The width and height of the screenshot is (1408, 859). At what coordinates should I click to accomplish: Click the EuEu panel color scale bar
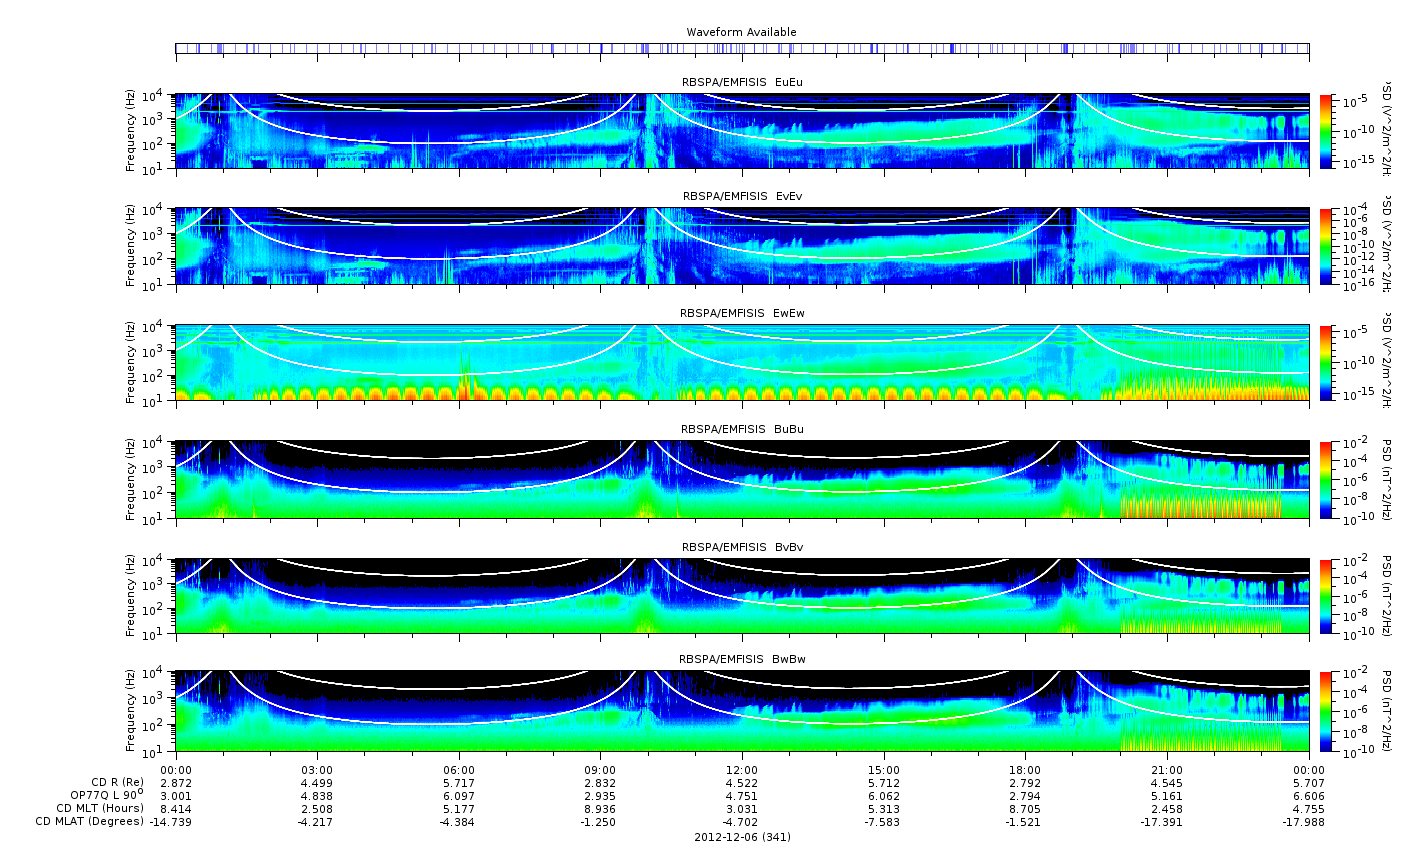click(1326, 131)
